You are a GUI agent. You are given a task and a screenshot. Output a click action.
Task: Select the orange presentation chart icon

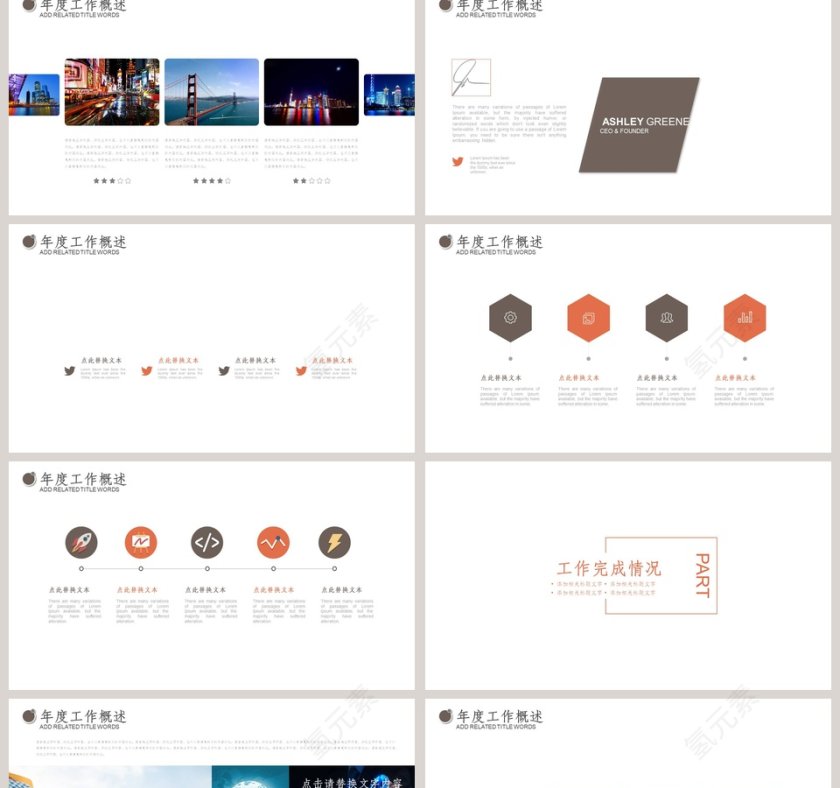tap(141, 543)
